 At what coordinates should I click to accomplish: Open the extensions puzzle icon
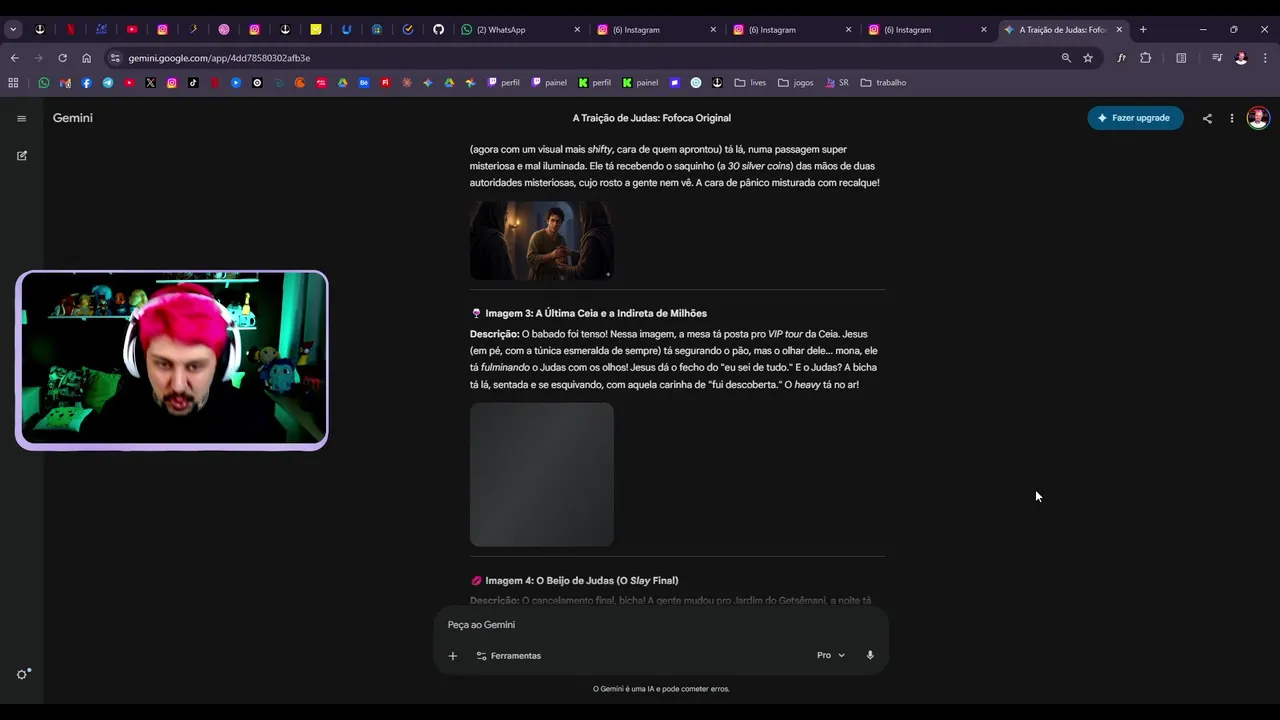pos(1146,58)
